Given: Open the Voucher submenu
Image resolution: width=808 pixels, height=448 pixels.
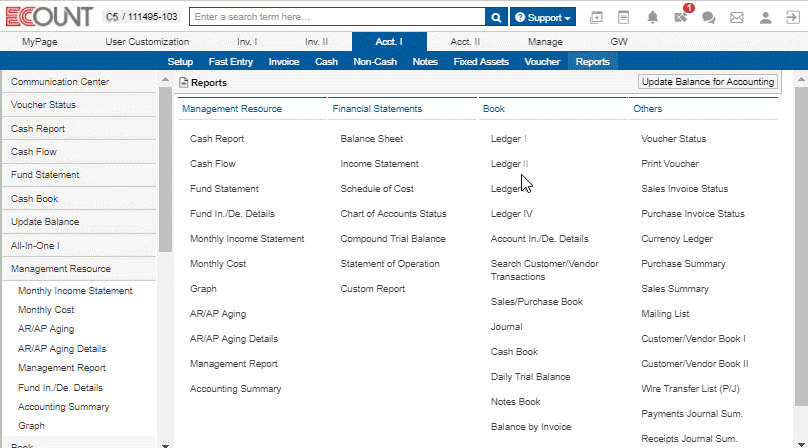Looking at the screenshot, I should click(x=542, y=62).
